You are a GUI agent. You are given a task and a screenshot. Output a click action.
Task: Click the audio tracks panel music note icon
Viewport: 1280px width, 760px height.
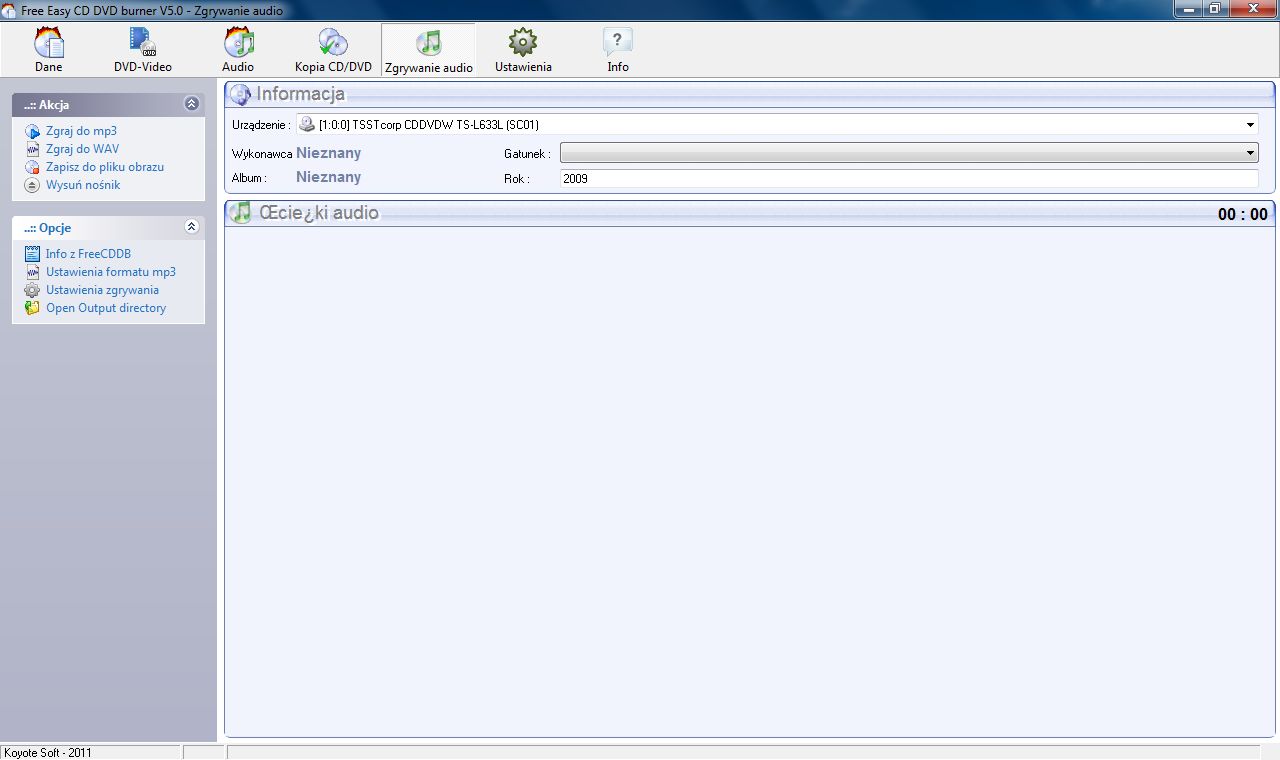point(240,212)
